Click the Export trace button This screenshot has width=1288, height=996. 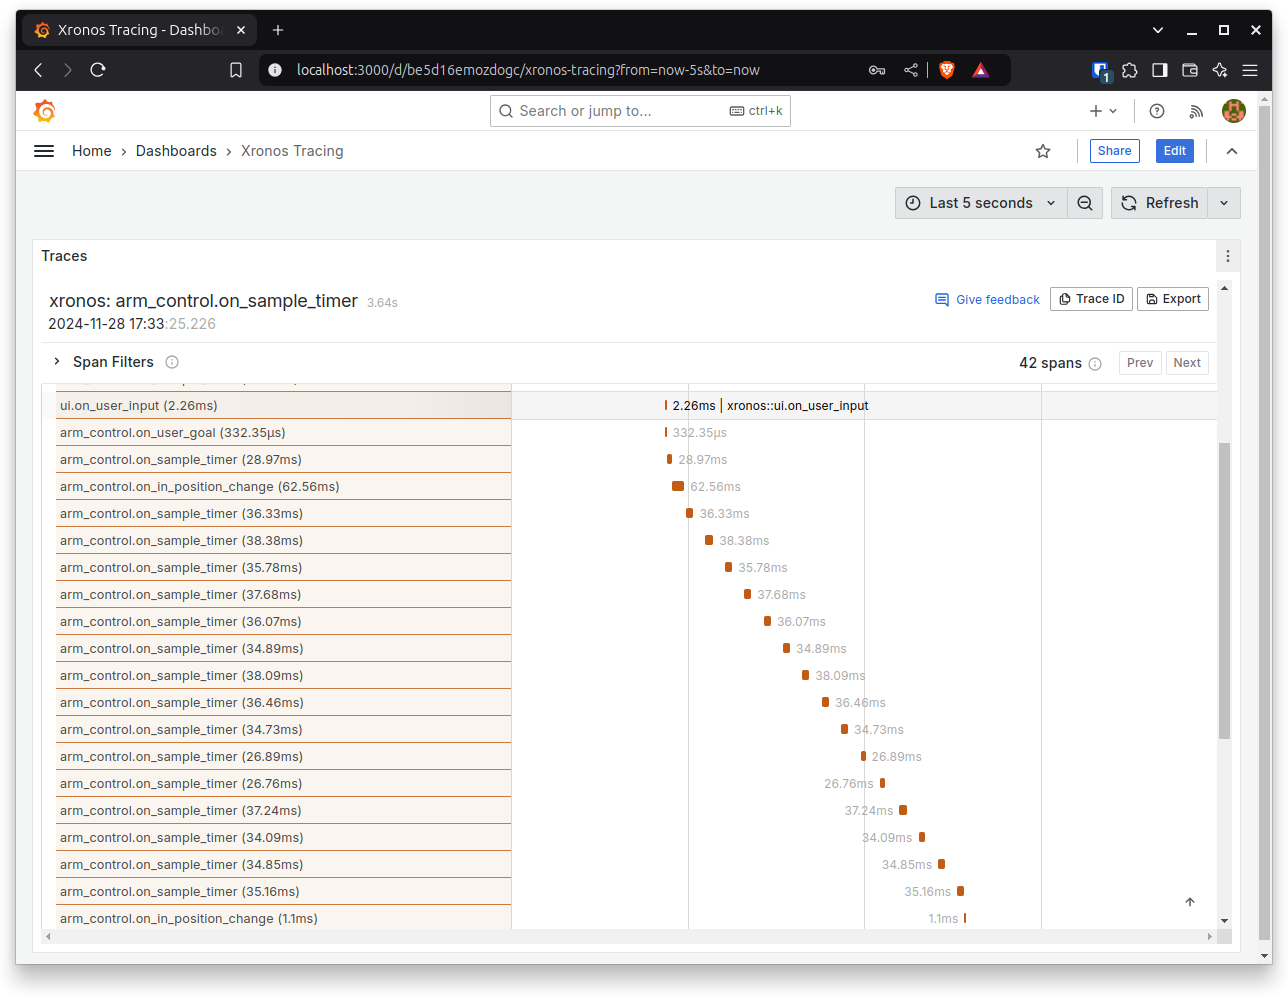pyautogui.click(x=1173, y=299)
